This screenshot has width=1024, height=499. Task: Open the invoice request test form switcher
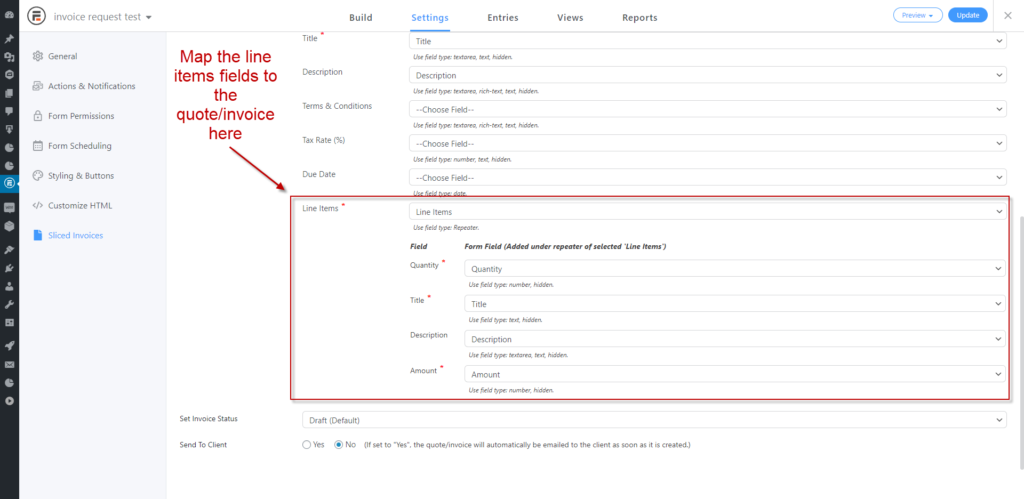coord(103,17)
